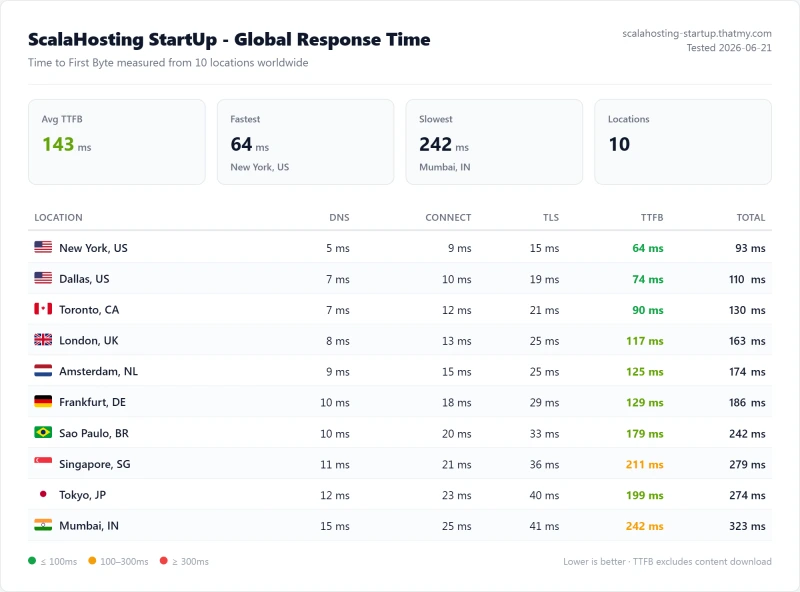Click the 23 ms connect for Tokyo
This screenshot has width=800, height=592.
(457, 495)
